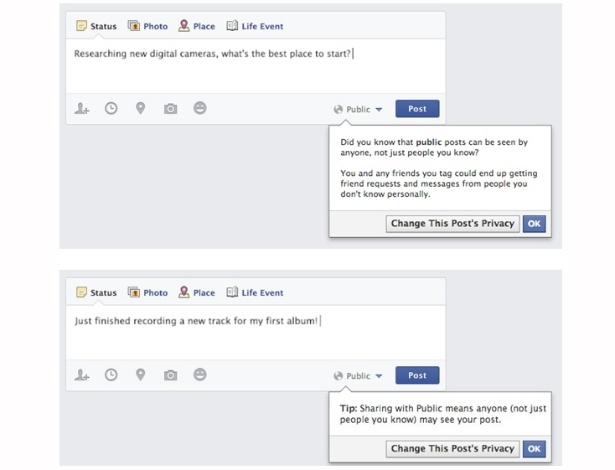
Task: Click Change This Post's Privacy in upper popup
Action: 453,224
